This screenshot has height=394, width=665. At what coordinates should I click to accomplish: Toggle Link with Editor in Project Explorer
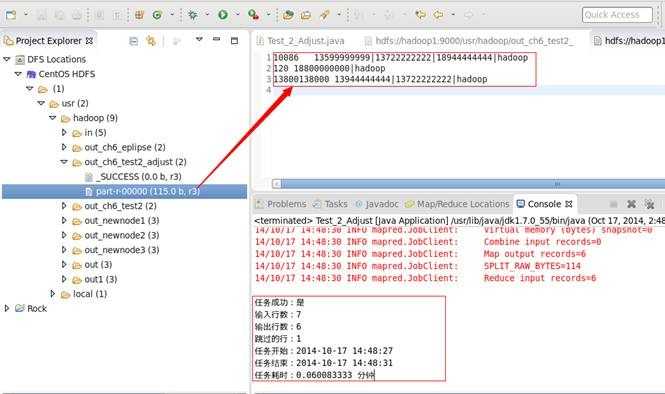pyautogui.click(x=151, y=41)
